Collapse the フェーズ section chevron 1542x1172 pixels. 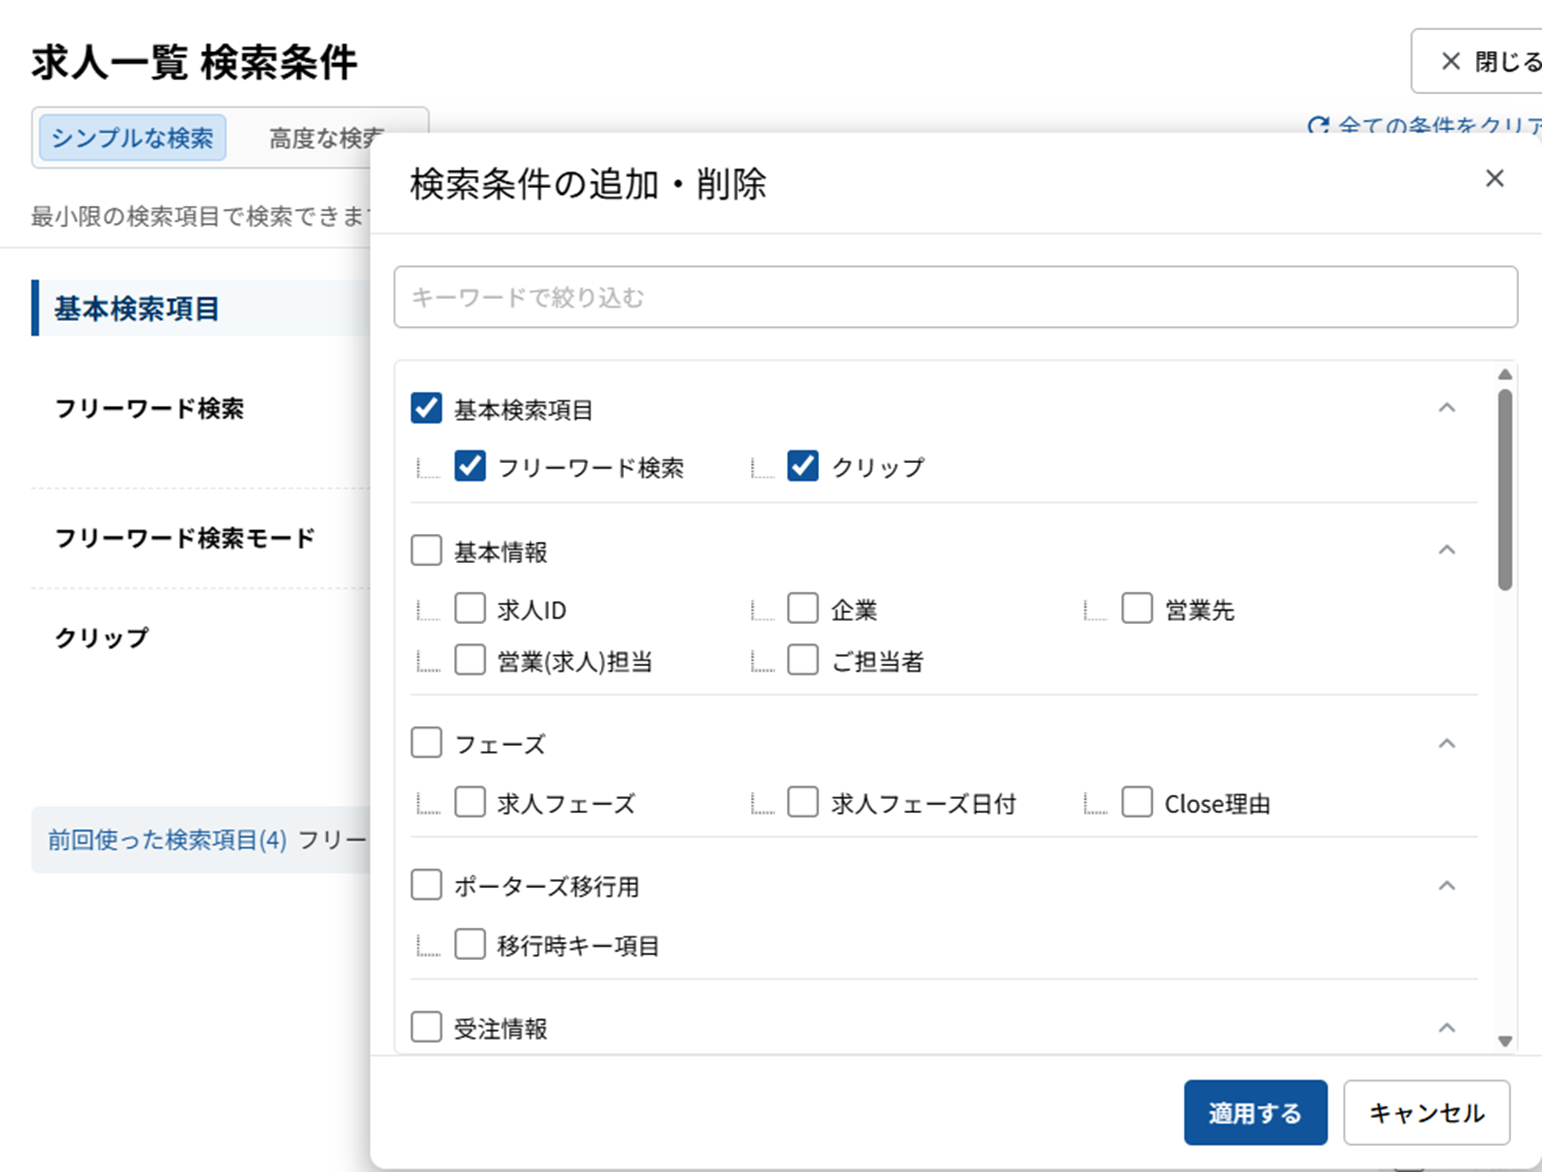[x=1446, y=744]
